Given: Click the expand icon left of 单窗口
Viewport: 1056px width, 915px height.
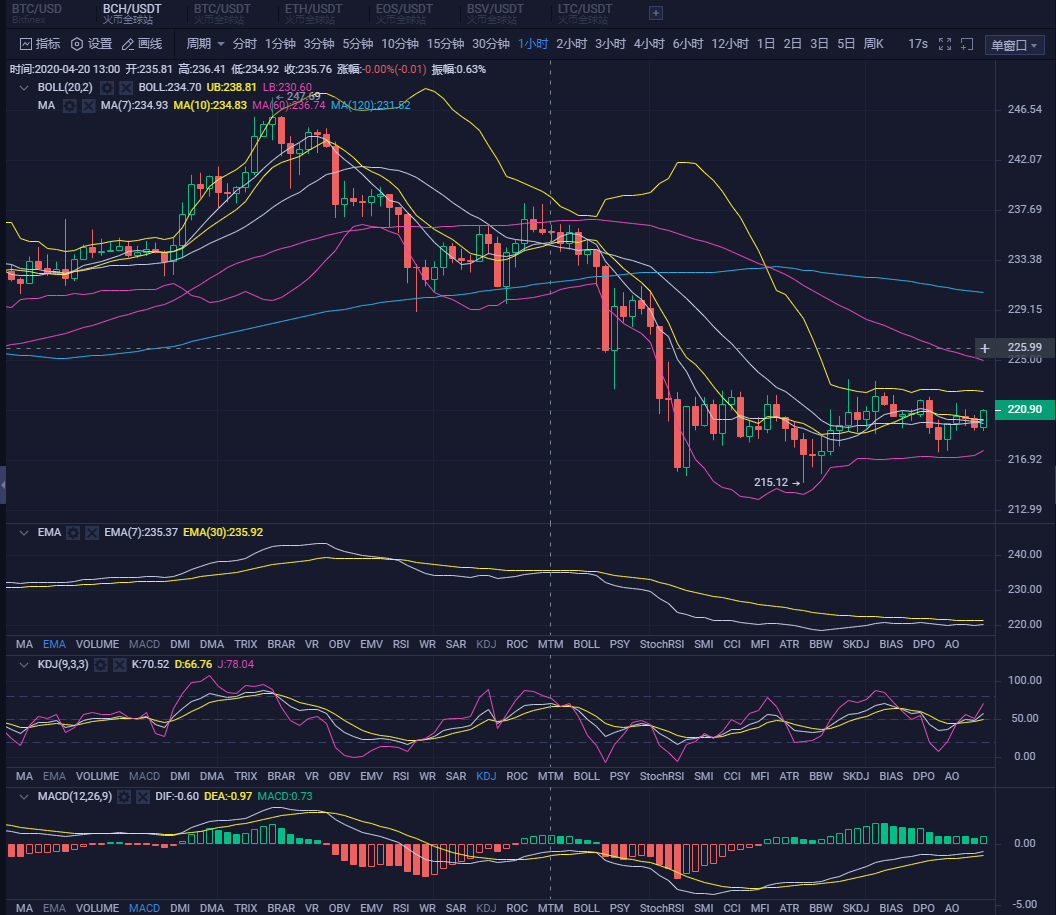Looking at the screenshot, I should 967,44.
